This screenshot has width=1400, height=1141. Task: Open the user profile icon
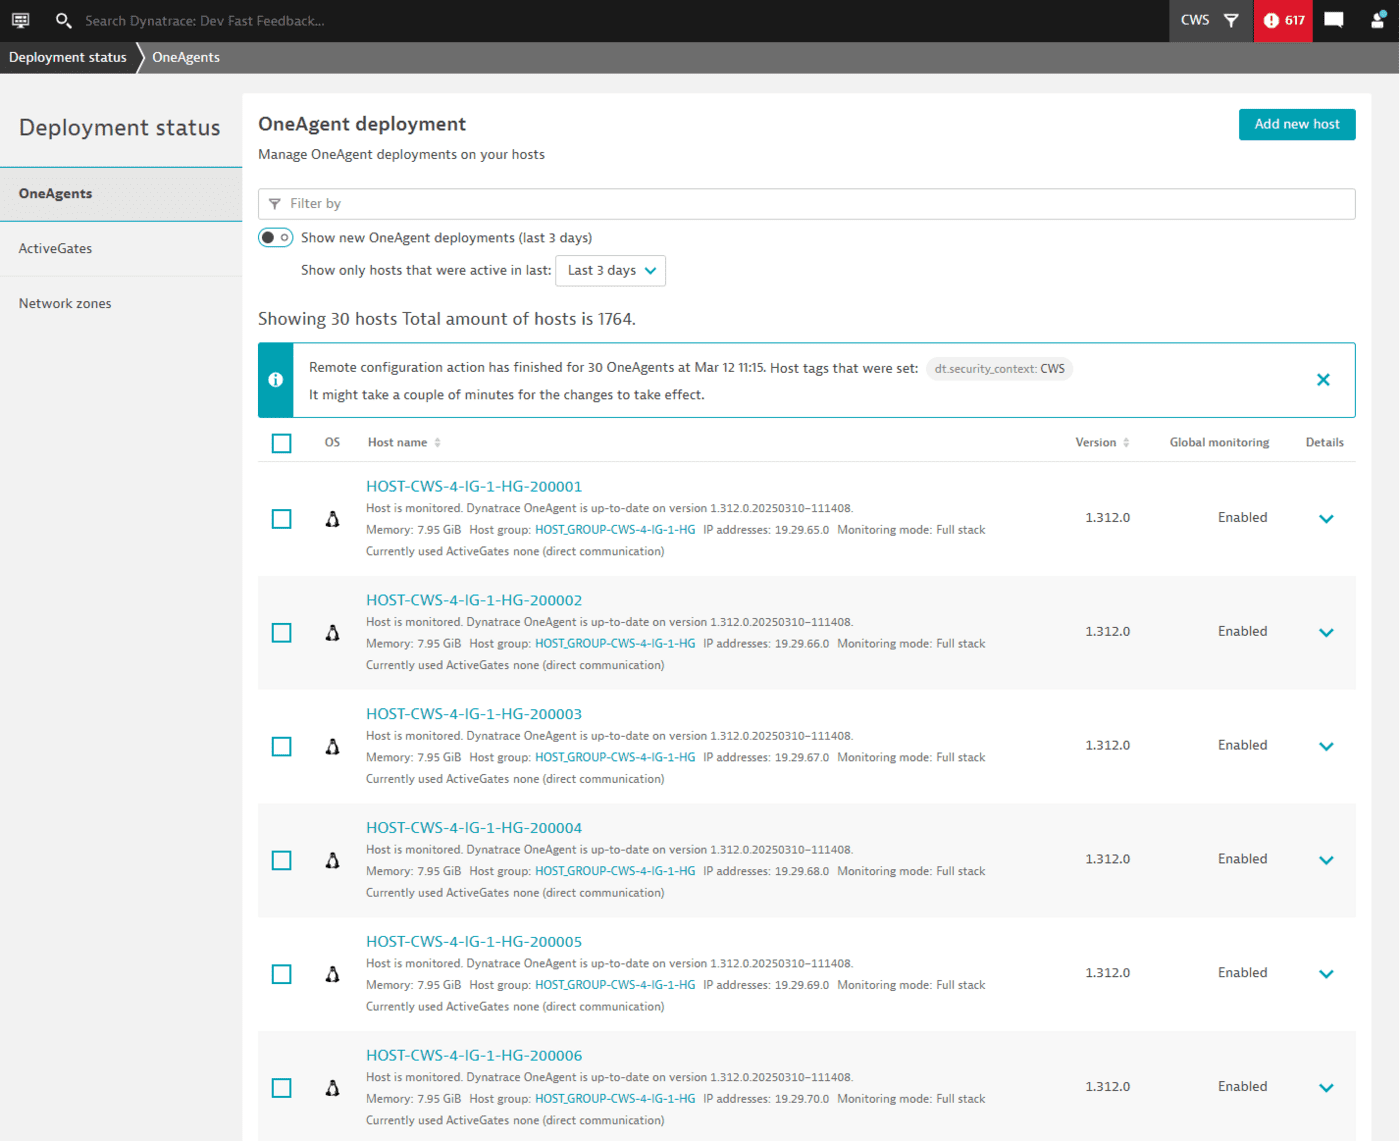point(1378,20)
